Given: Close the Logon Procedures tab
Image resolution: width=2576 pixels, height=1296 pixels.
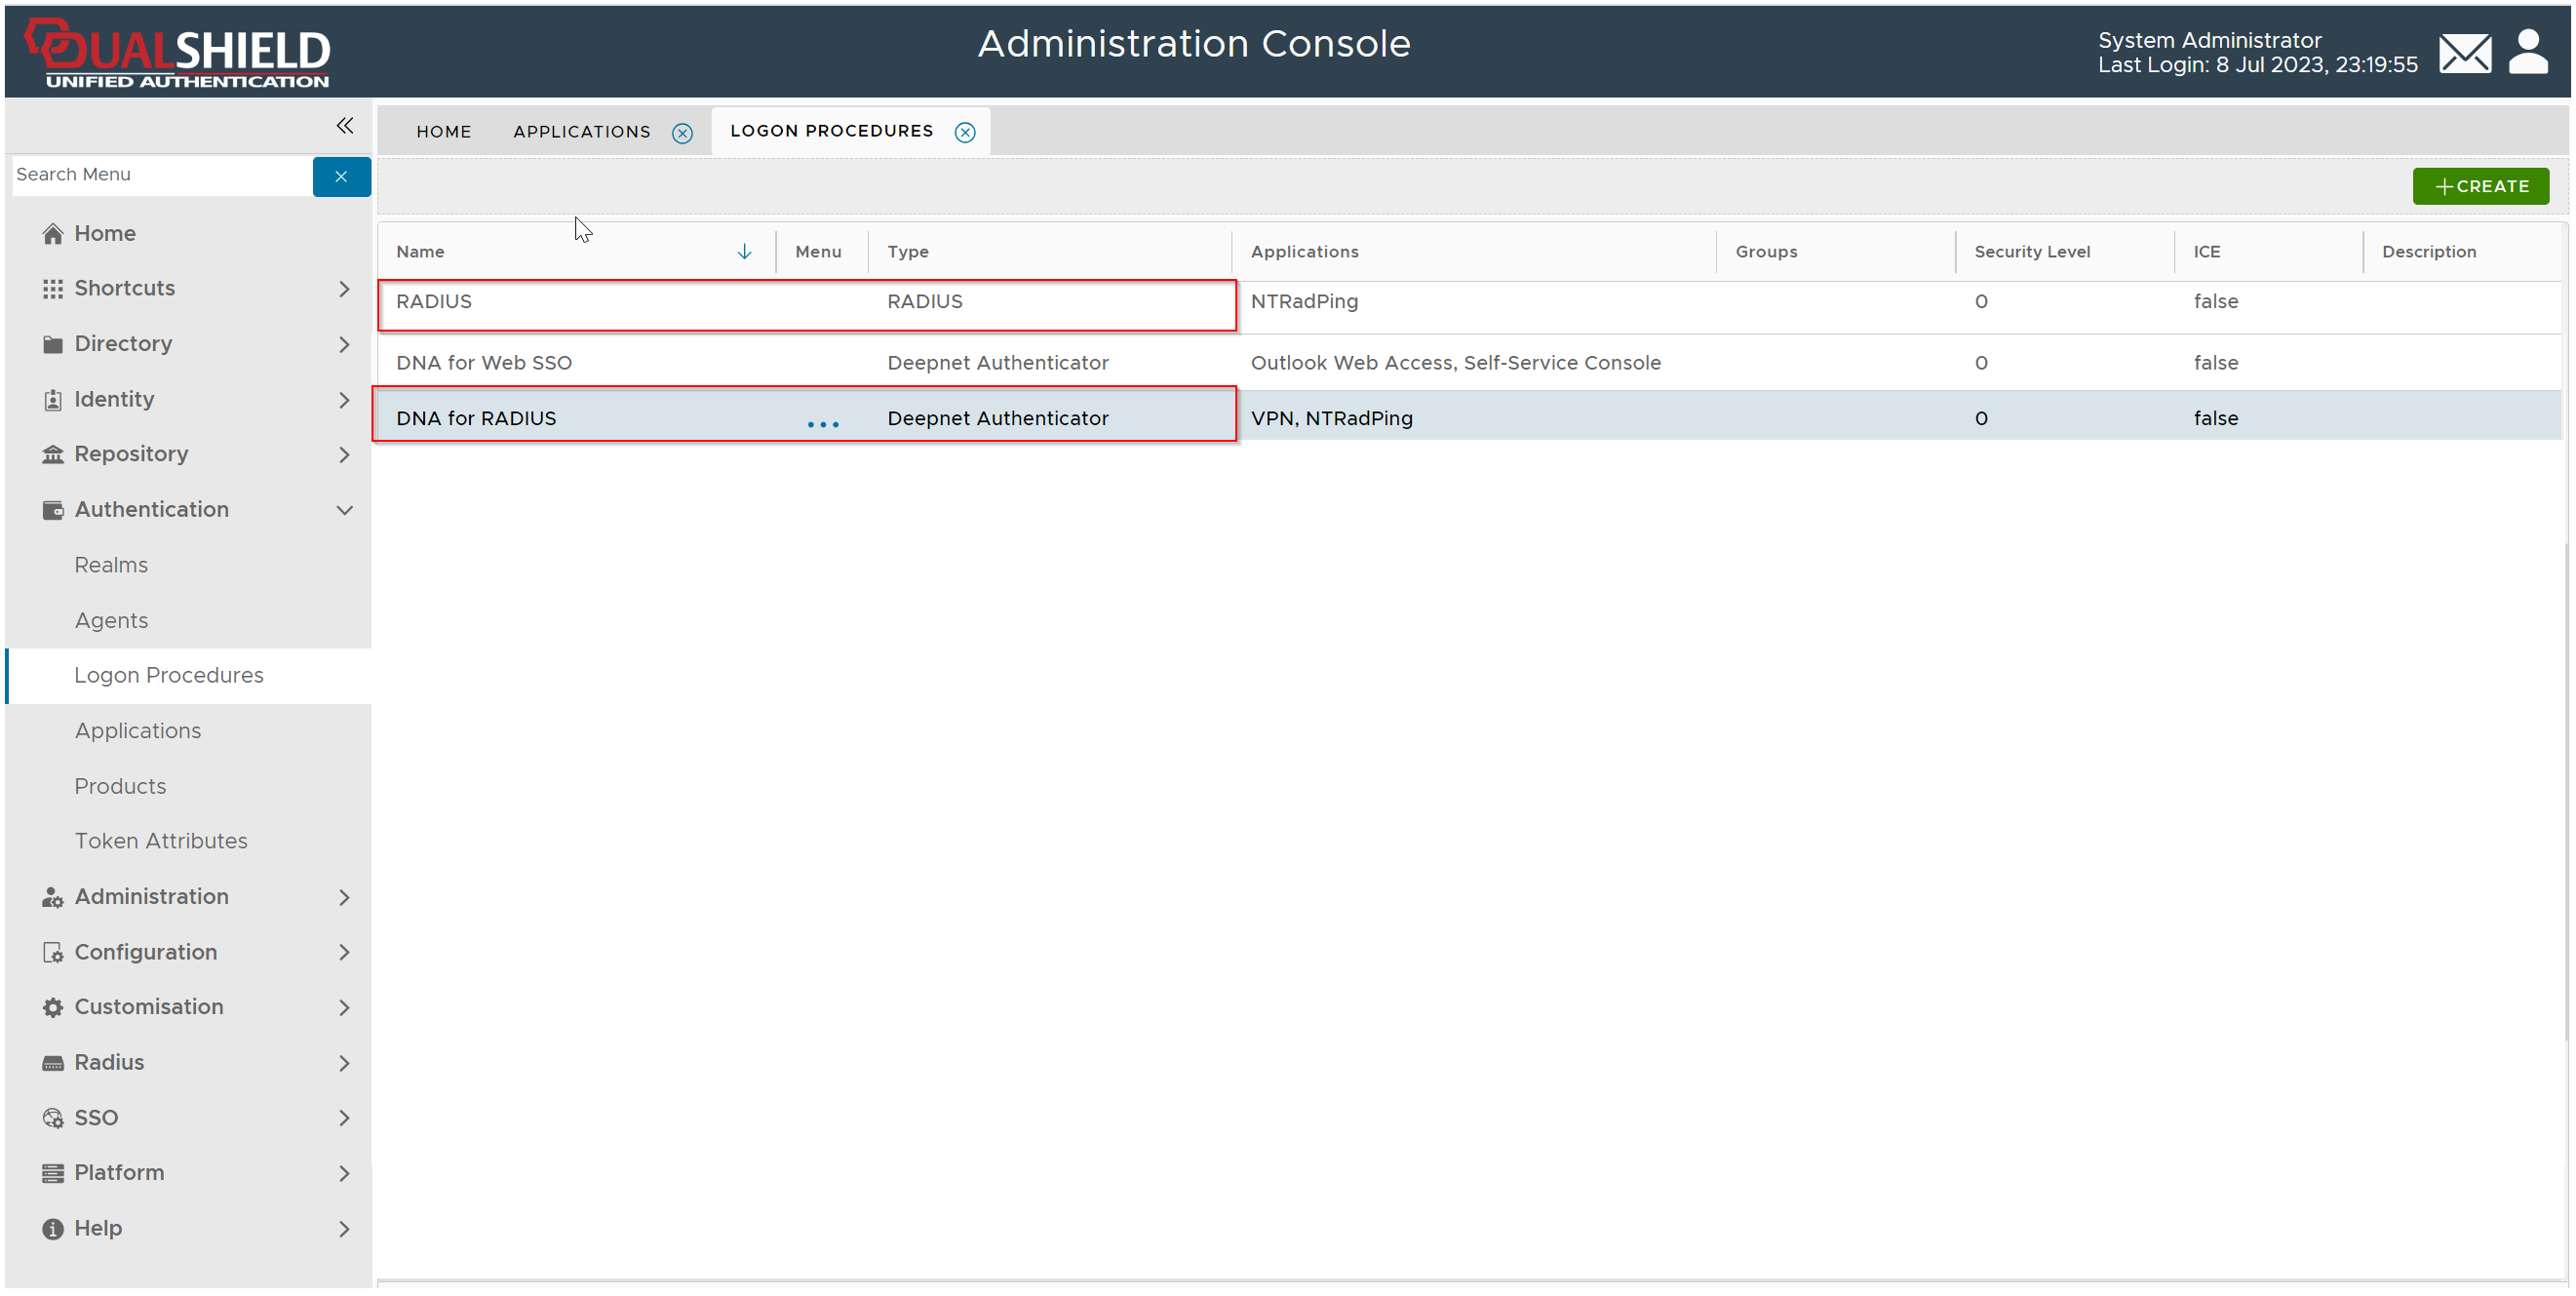Looking at the screenshot, I should (964, 133).
